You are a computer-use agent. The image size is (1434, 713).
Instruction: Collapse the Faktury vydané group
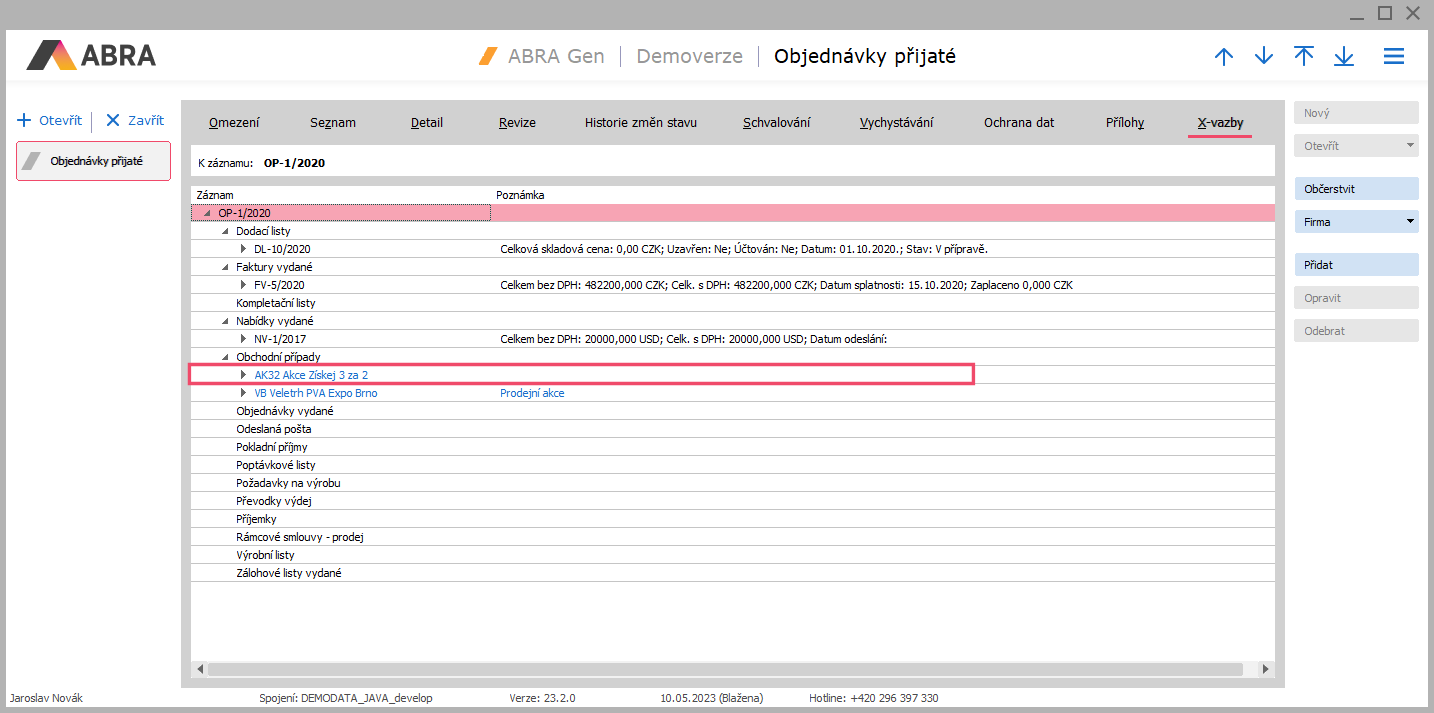coord(225,267)
